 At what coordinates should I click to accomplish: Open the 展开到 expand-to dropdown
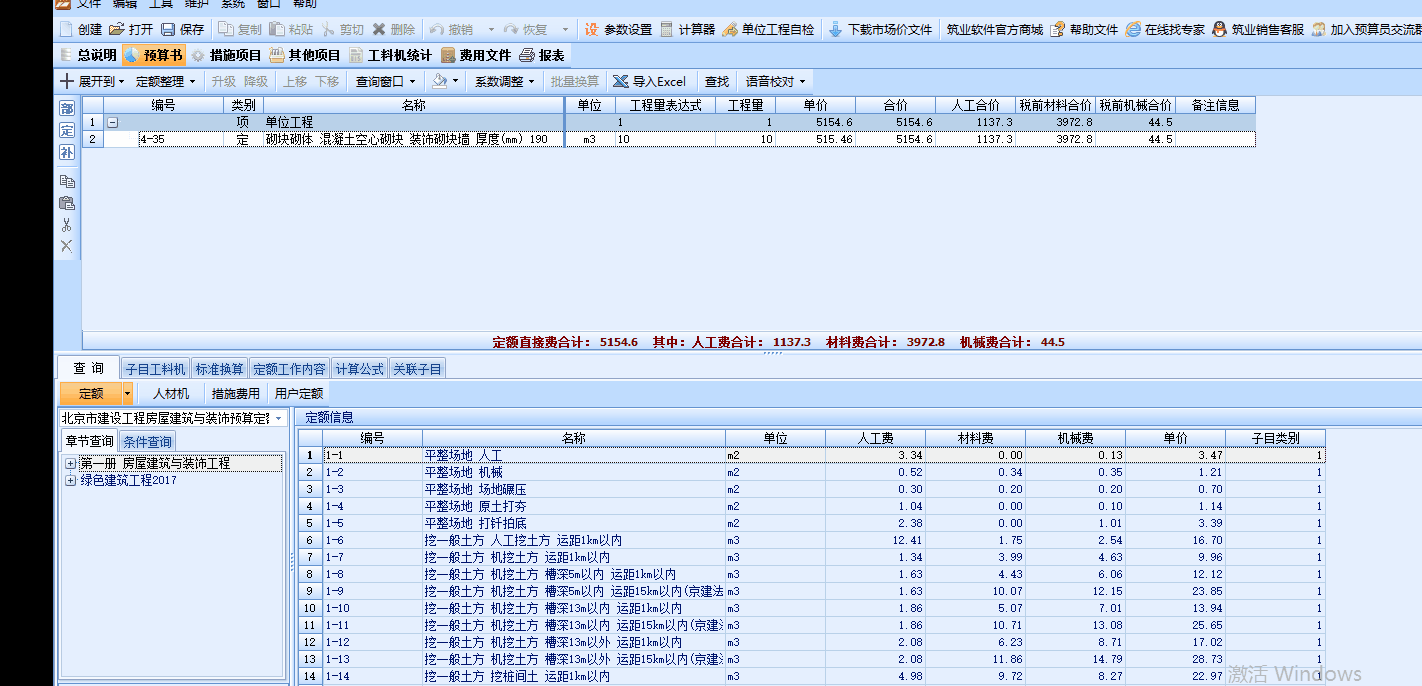[96, 81]
